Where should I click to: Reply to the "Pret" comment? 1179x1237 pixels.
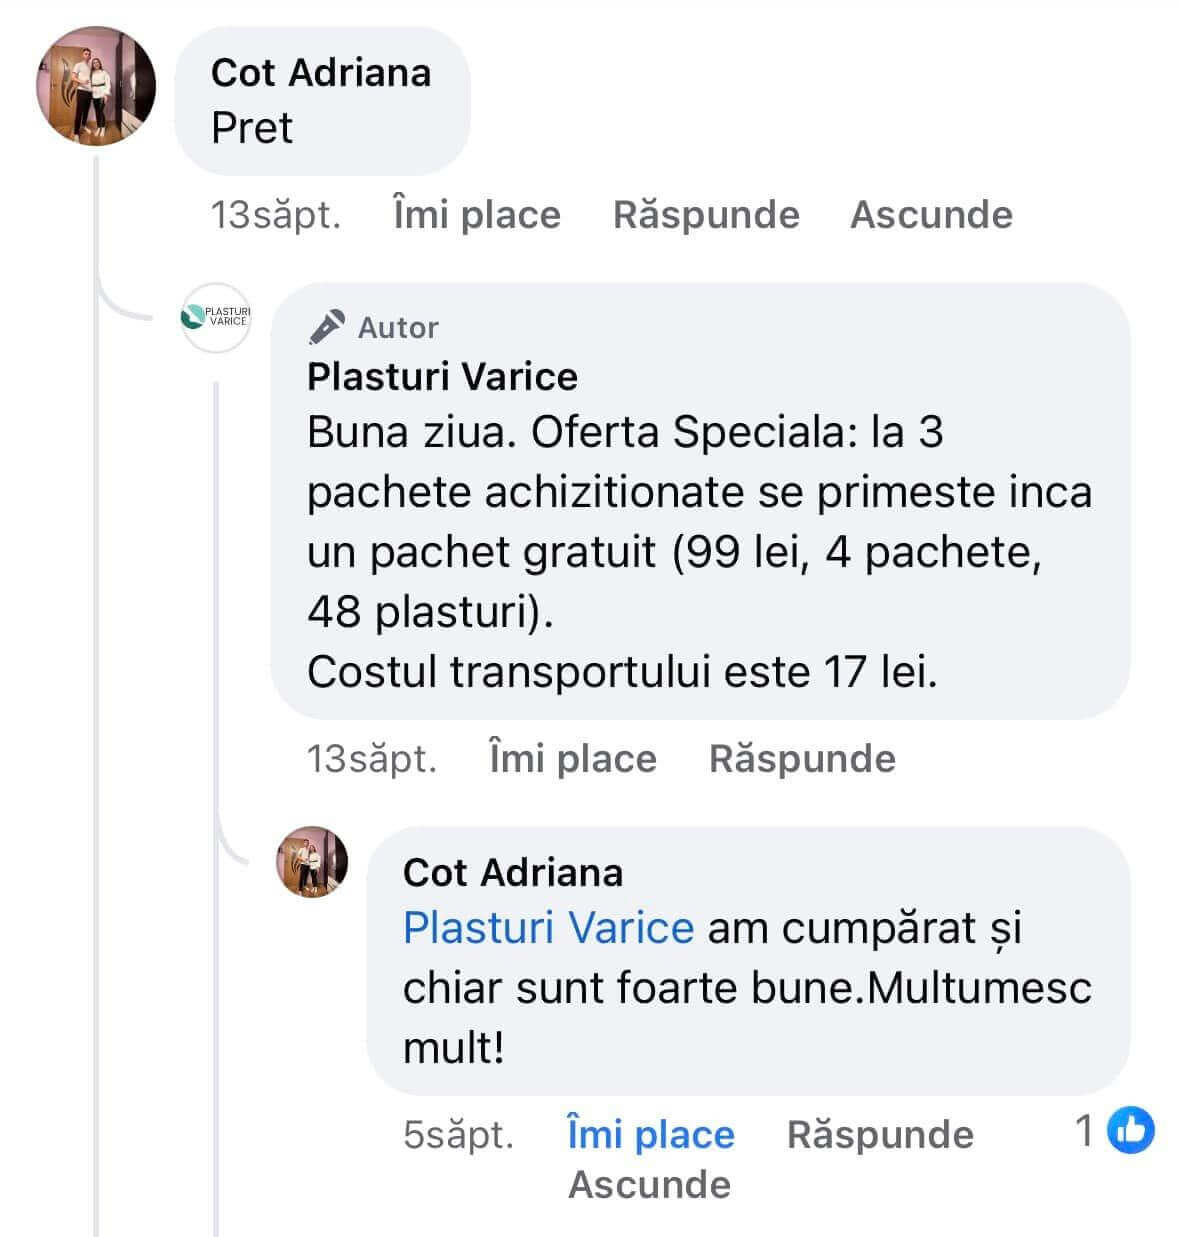pos(706,215)
